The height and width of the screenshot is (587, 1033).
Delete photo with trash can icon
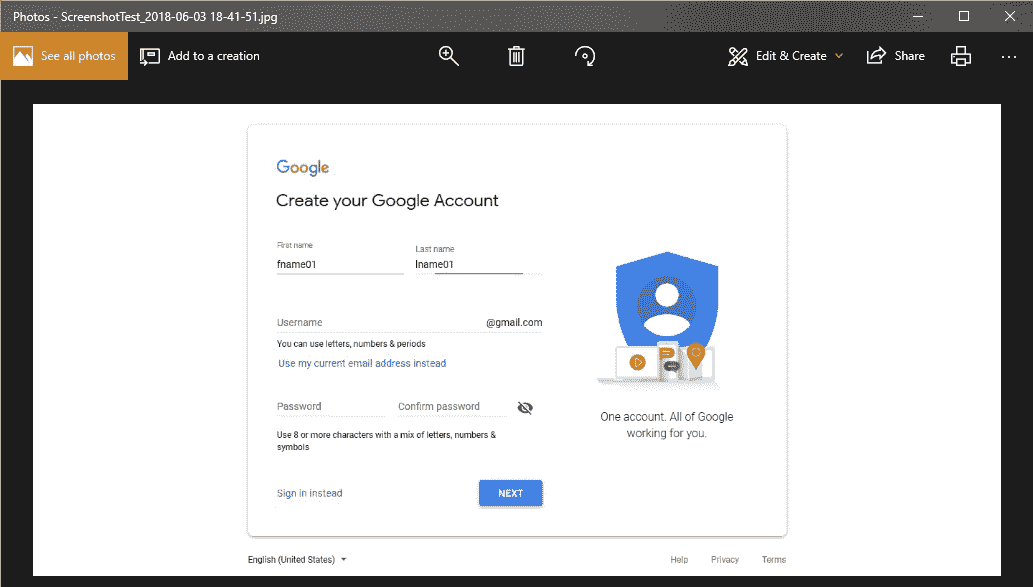[x=516, y=56]
